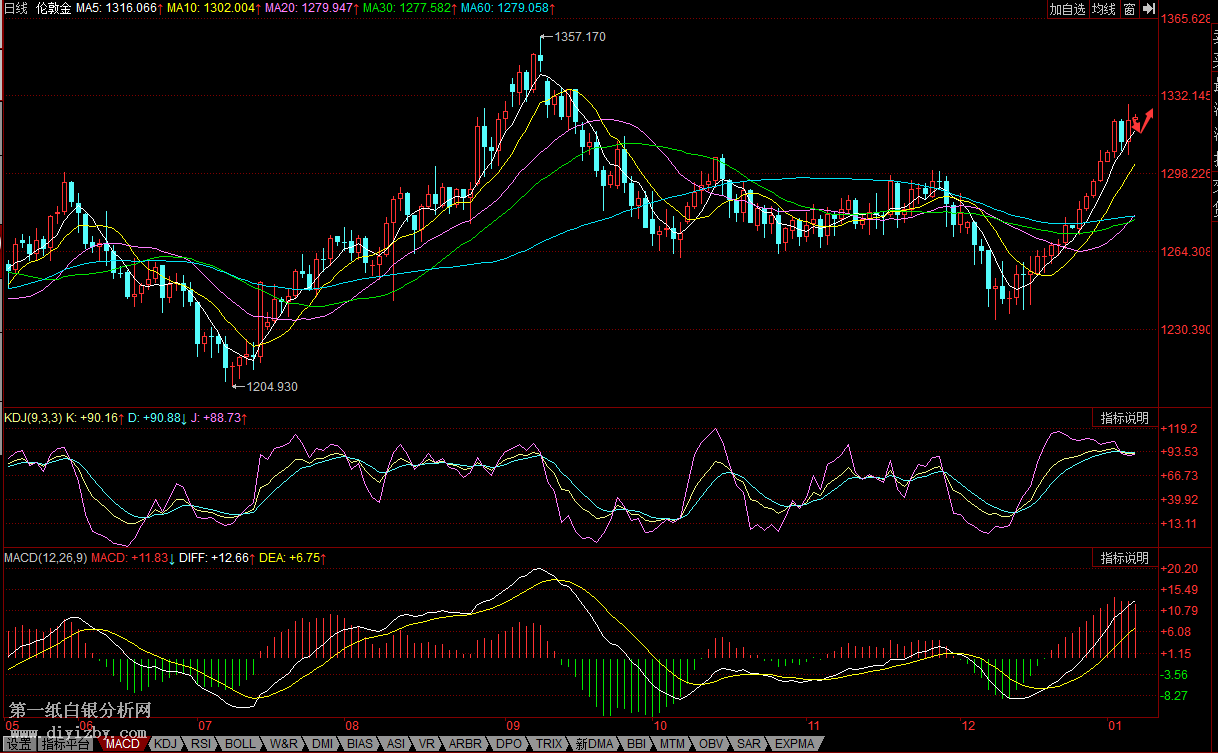Screen dimensions: 1218x753
Task: Click the MACD(12,26,9) parameter label
Action: (x=45, y=558)
